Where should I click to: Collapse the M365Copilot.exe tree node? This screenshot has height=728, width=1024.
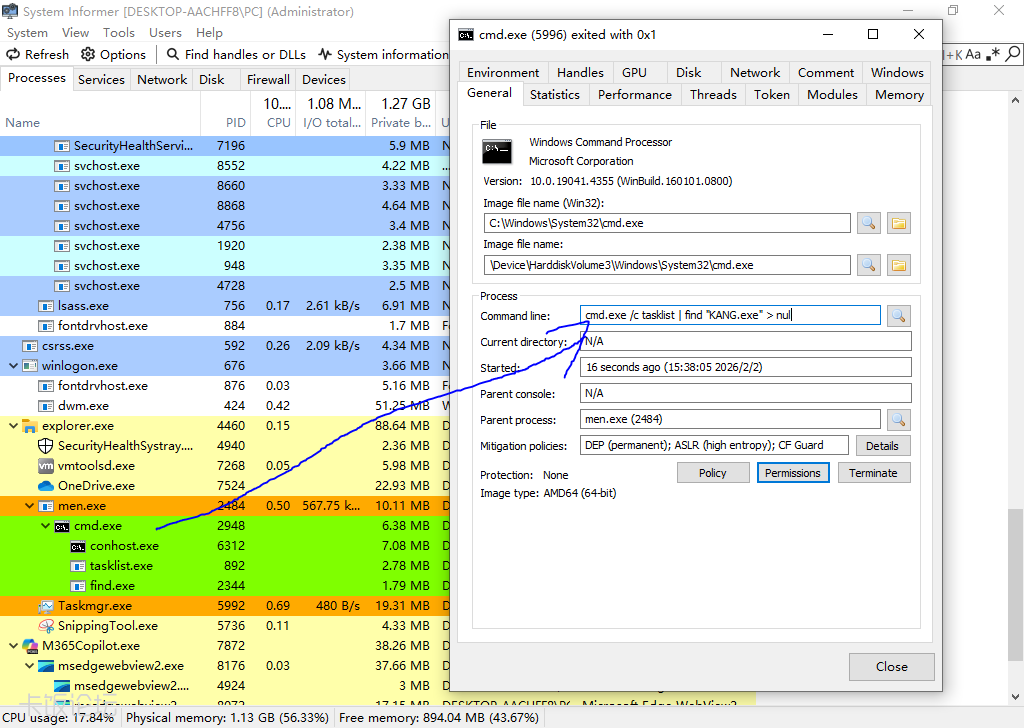click(12, 646)
